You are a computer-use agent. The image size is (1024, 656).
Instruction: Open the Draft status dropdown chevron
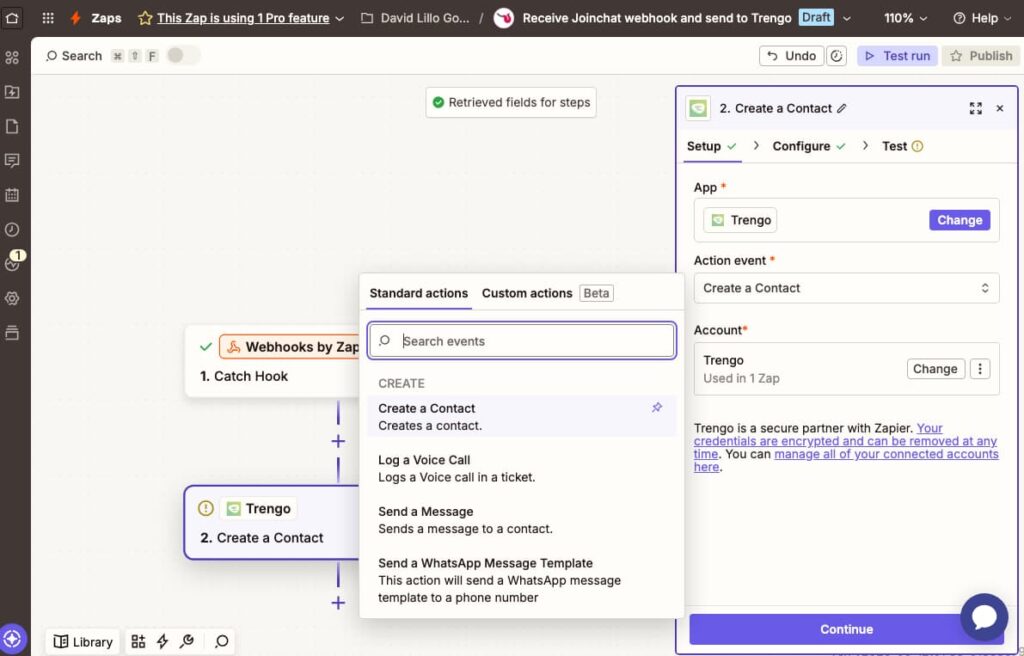point(846,18)
